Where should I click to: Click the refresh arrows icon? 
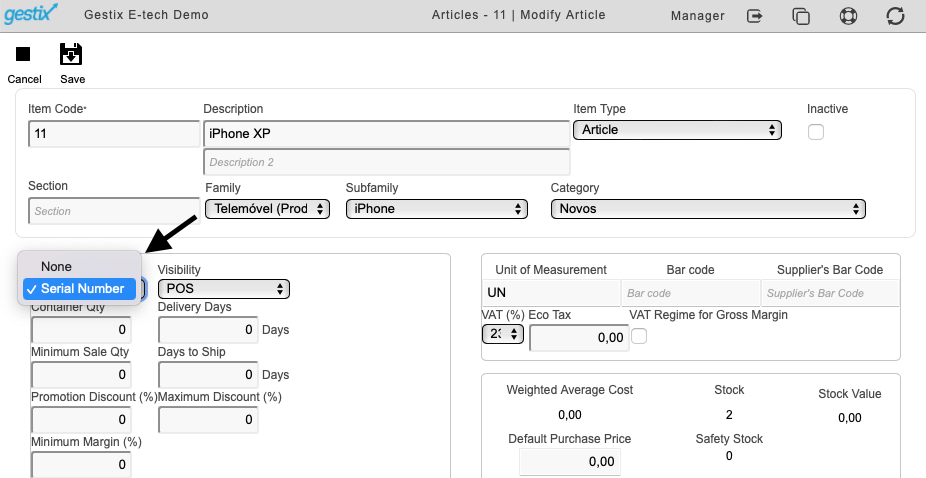[x=895, y=16]
